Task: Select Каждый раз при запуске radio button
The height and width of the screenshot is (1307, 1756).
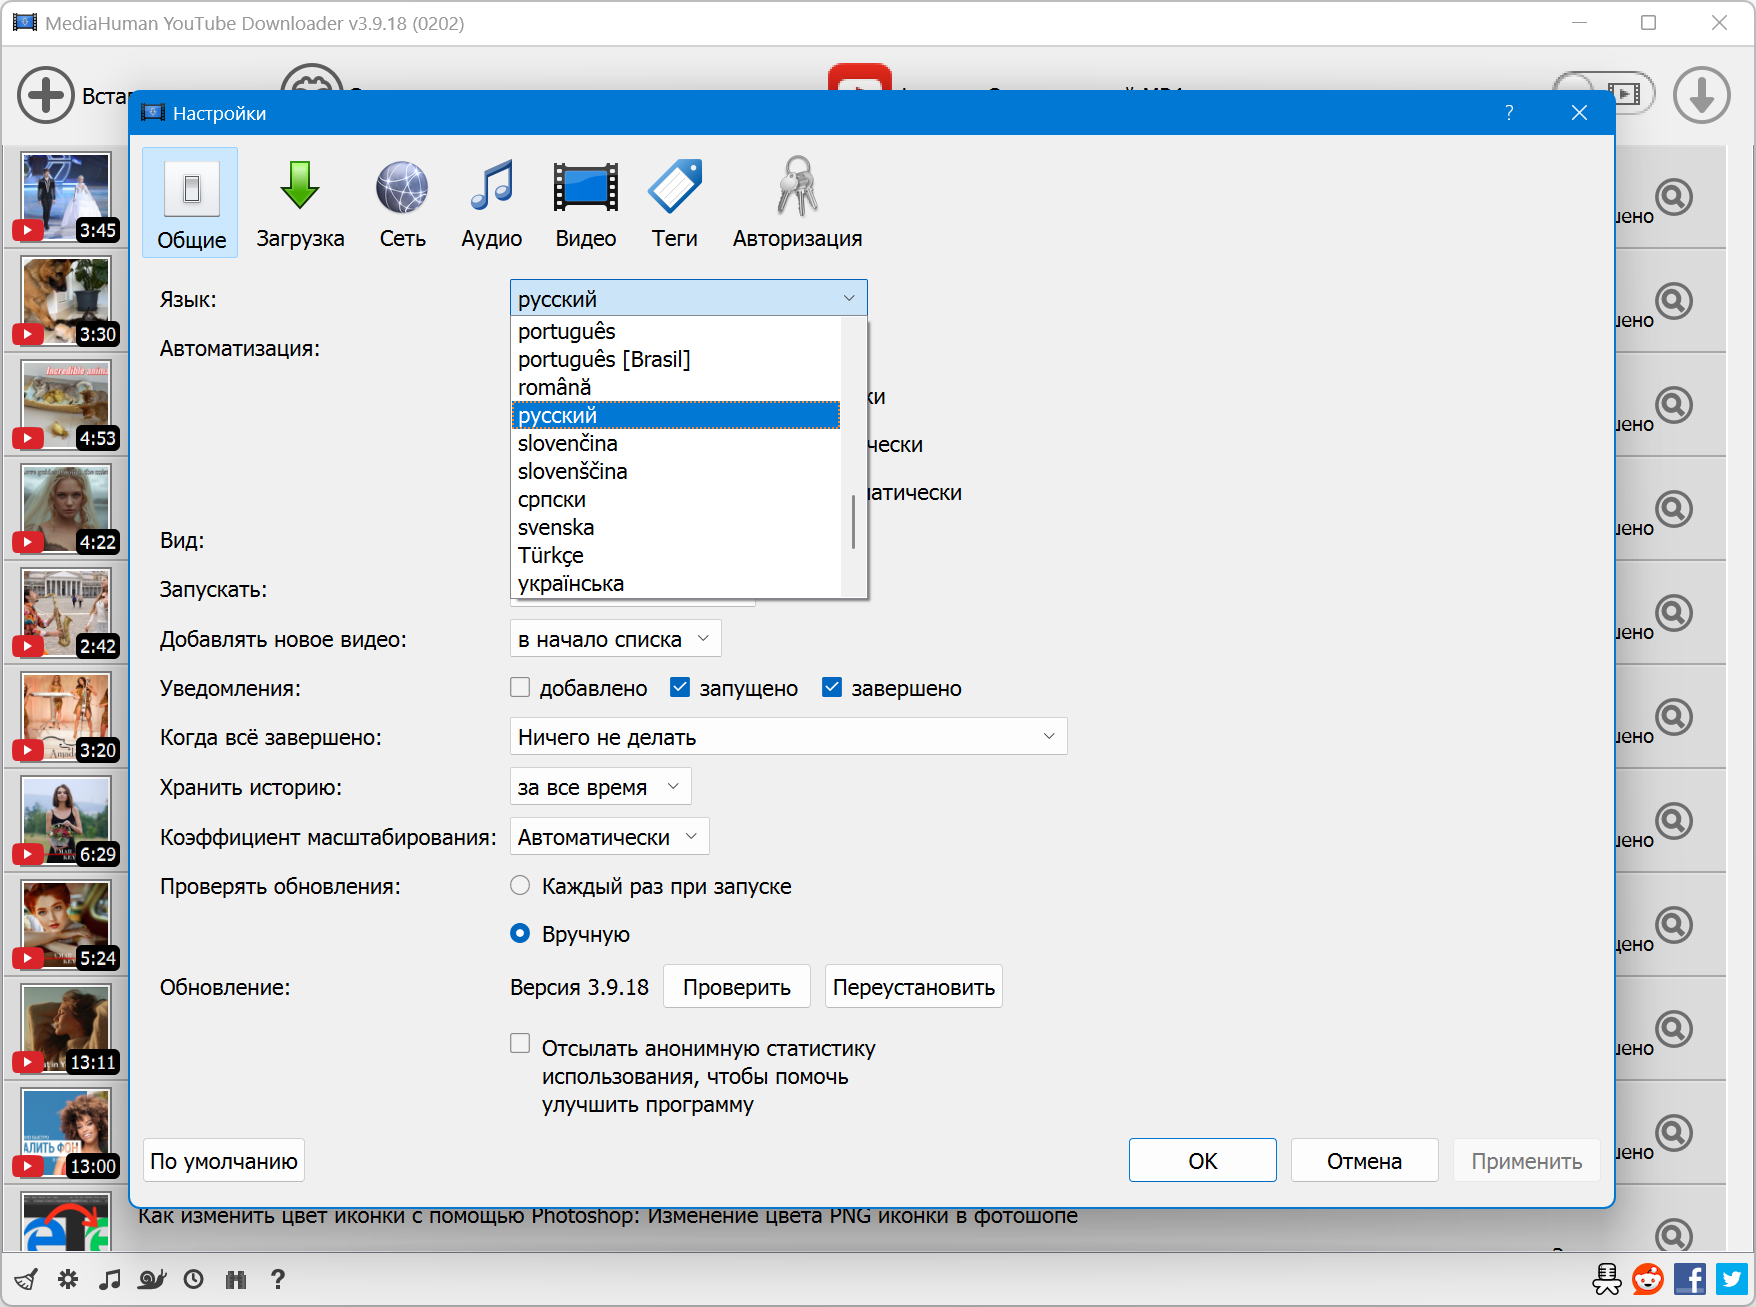Action: click(x=520, y=886)
